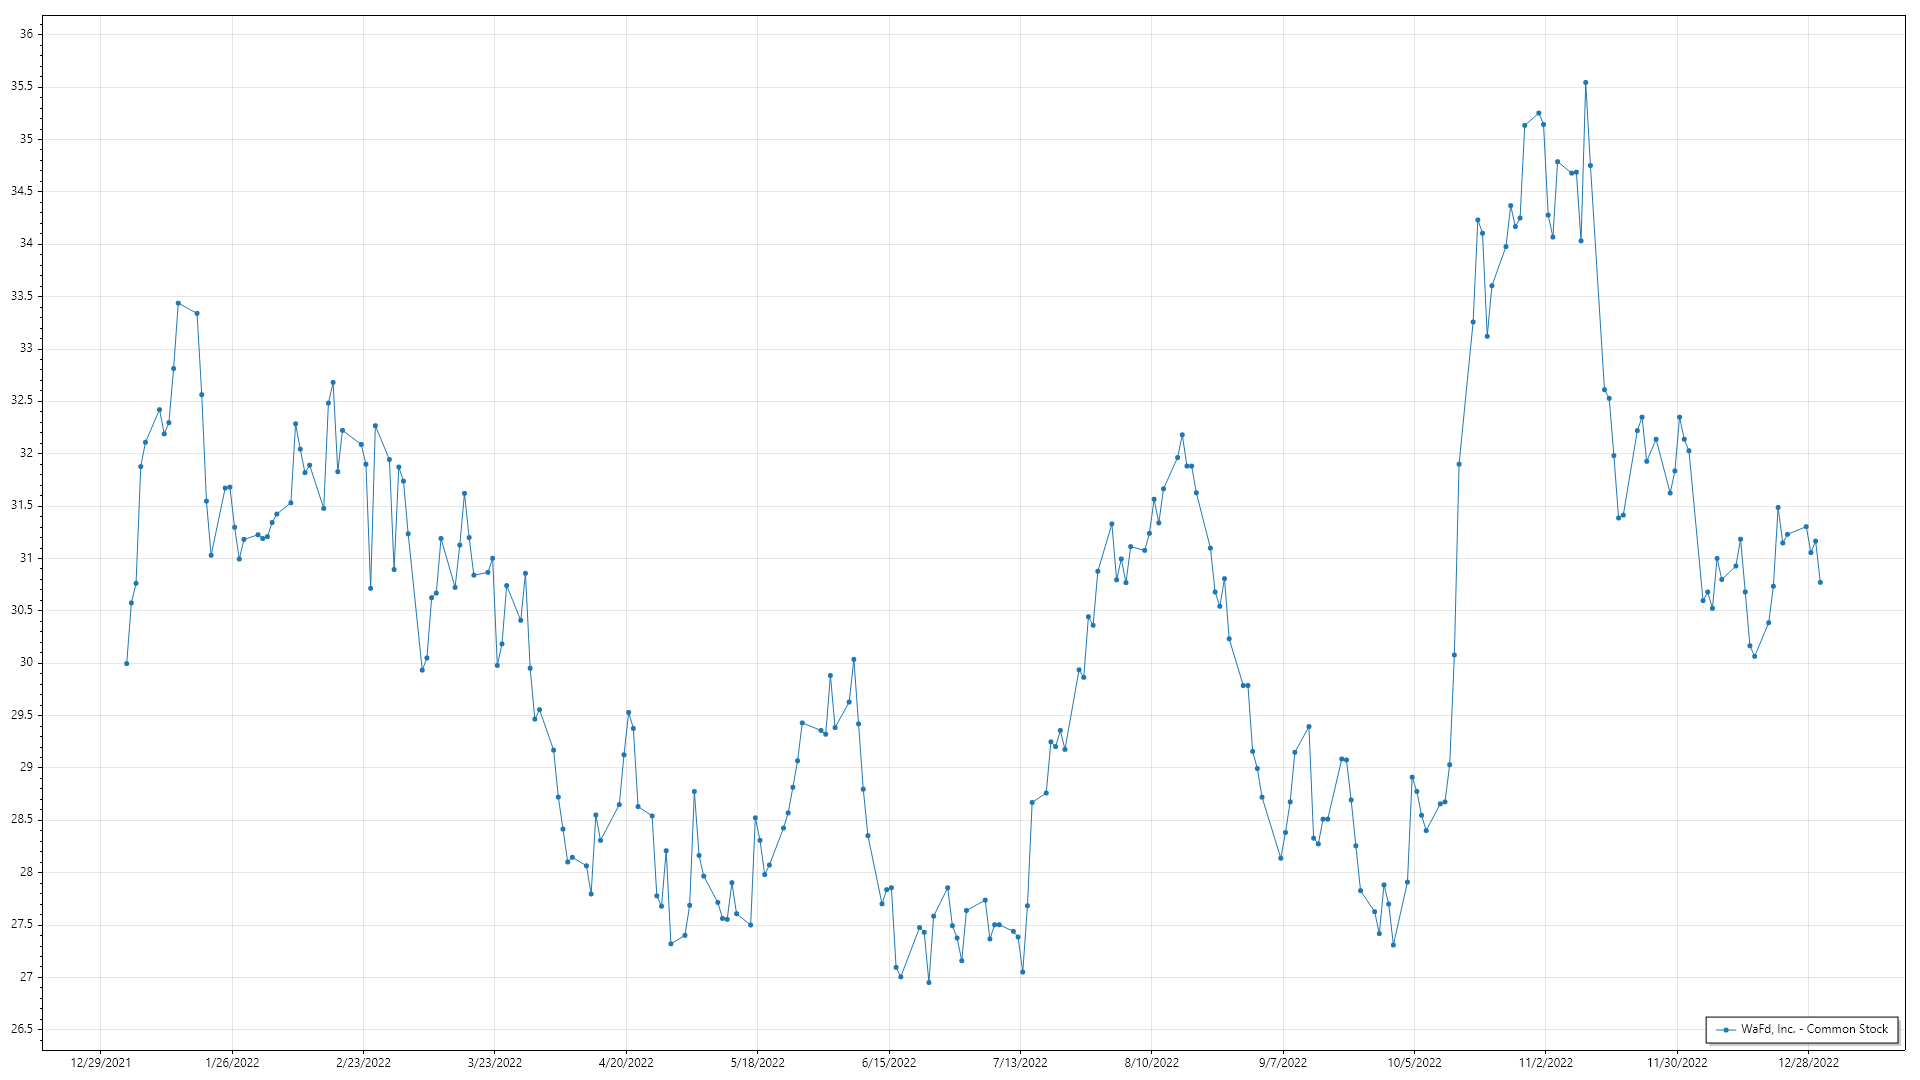Click the first data point at 30
Viewport: 1920px width, 1080px height.
[126, 663]
